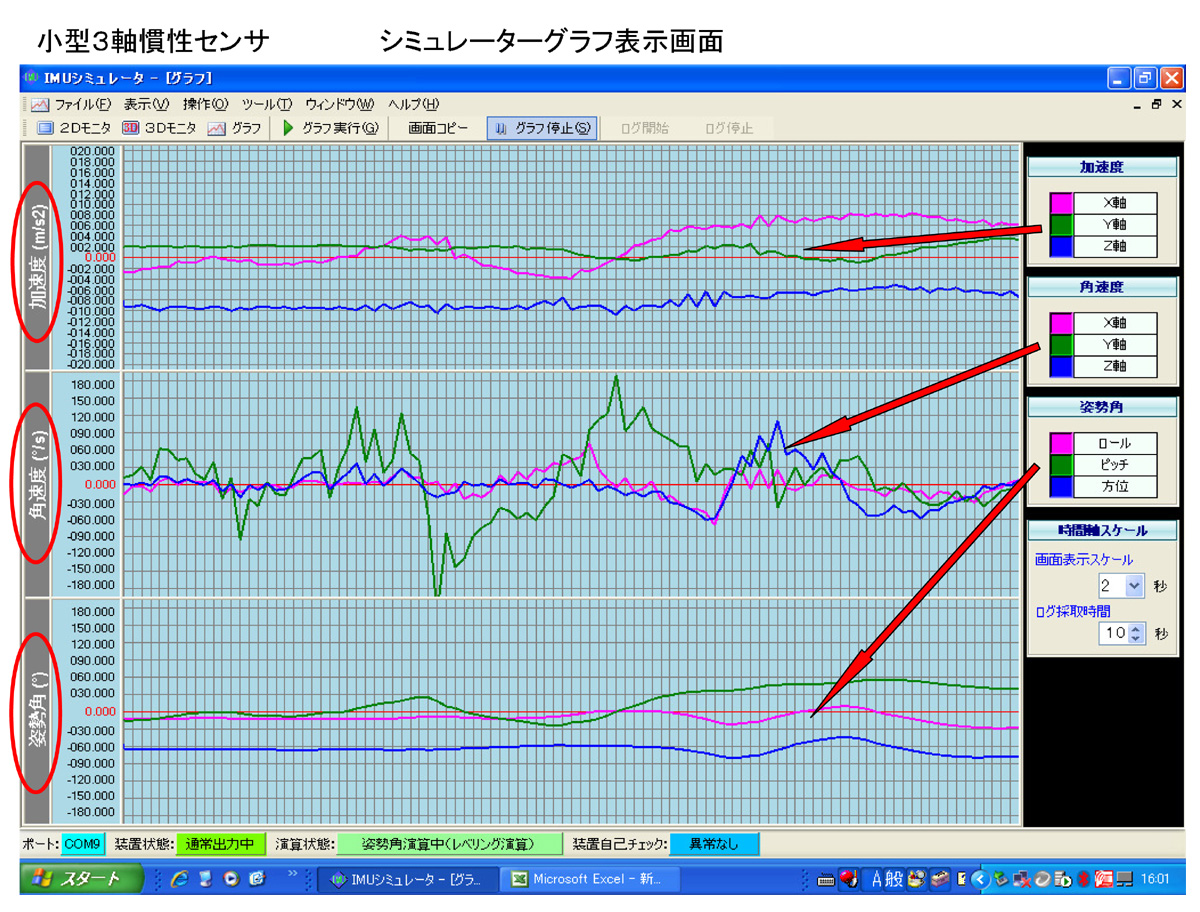Open the ファイル(F) menu
This screenshot has height=912, width=1200.
(82, 104)
